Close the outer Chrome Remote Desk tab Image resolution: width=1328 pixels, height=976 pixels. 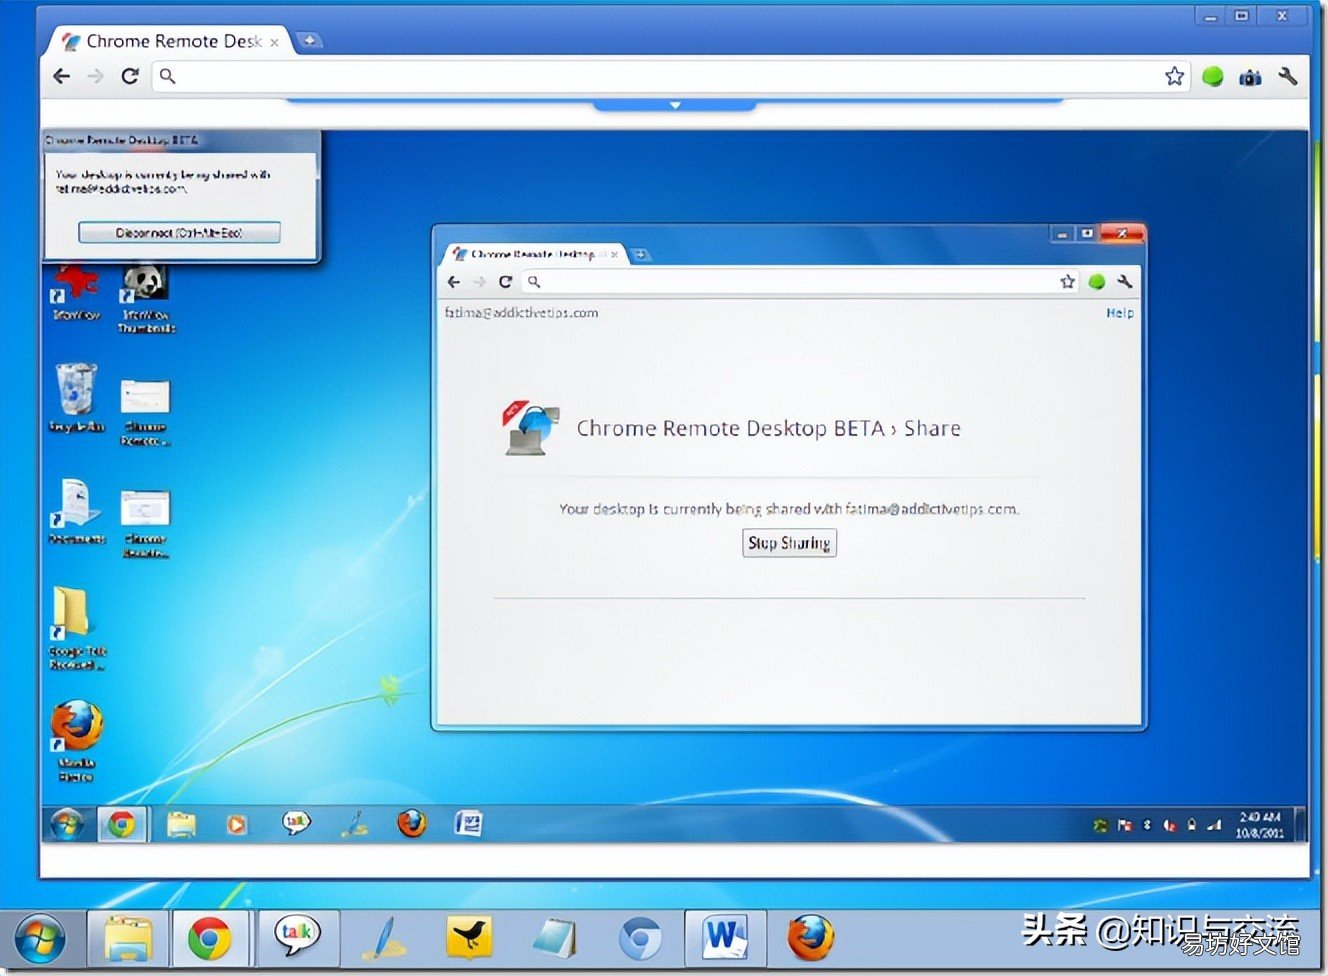(274, 42)
